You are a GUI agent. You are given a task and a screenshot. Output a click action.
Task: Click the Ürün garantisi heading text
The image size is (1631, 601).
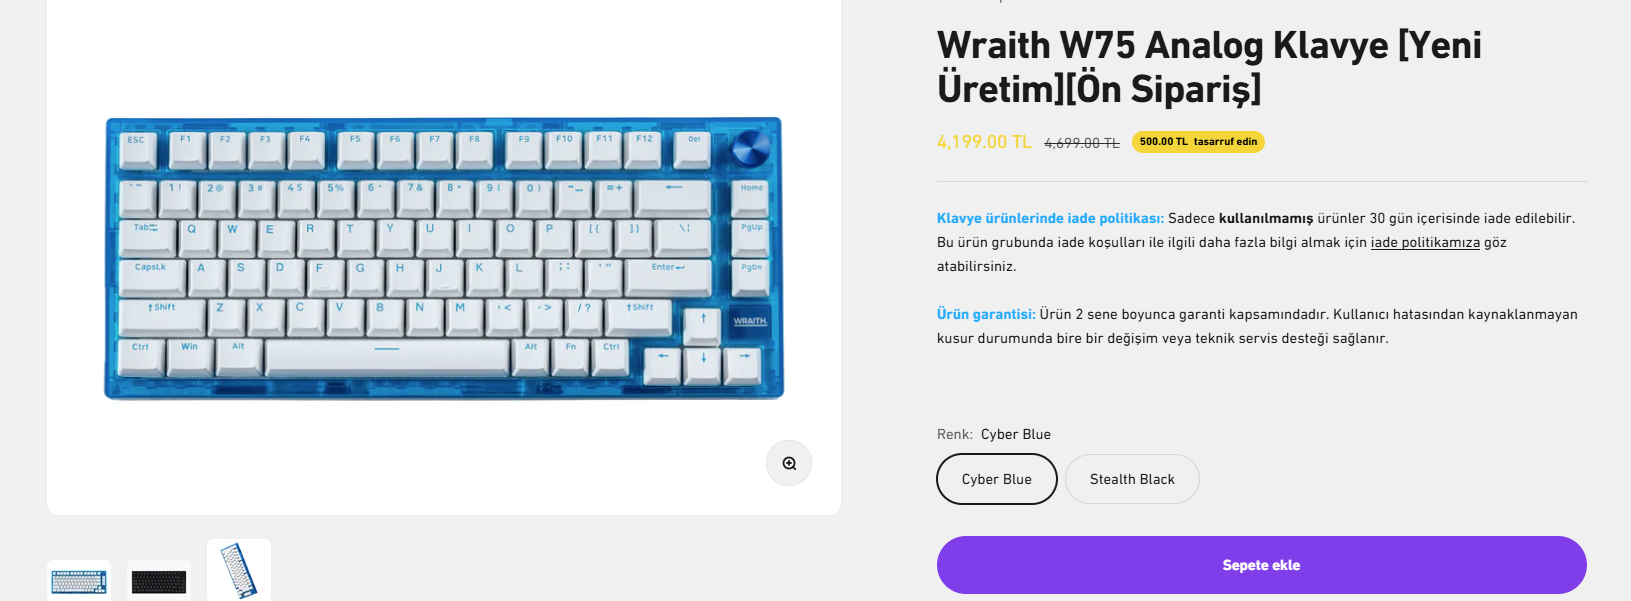(x=986, y=314)
